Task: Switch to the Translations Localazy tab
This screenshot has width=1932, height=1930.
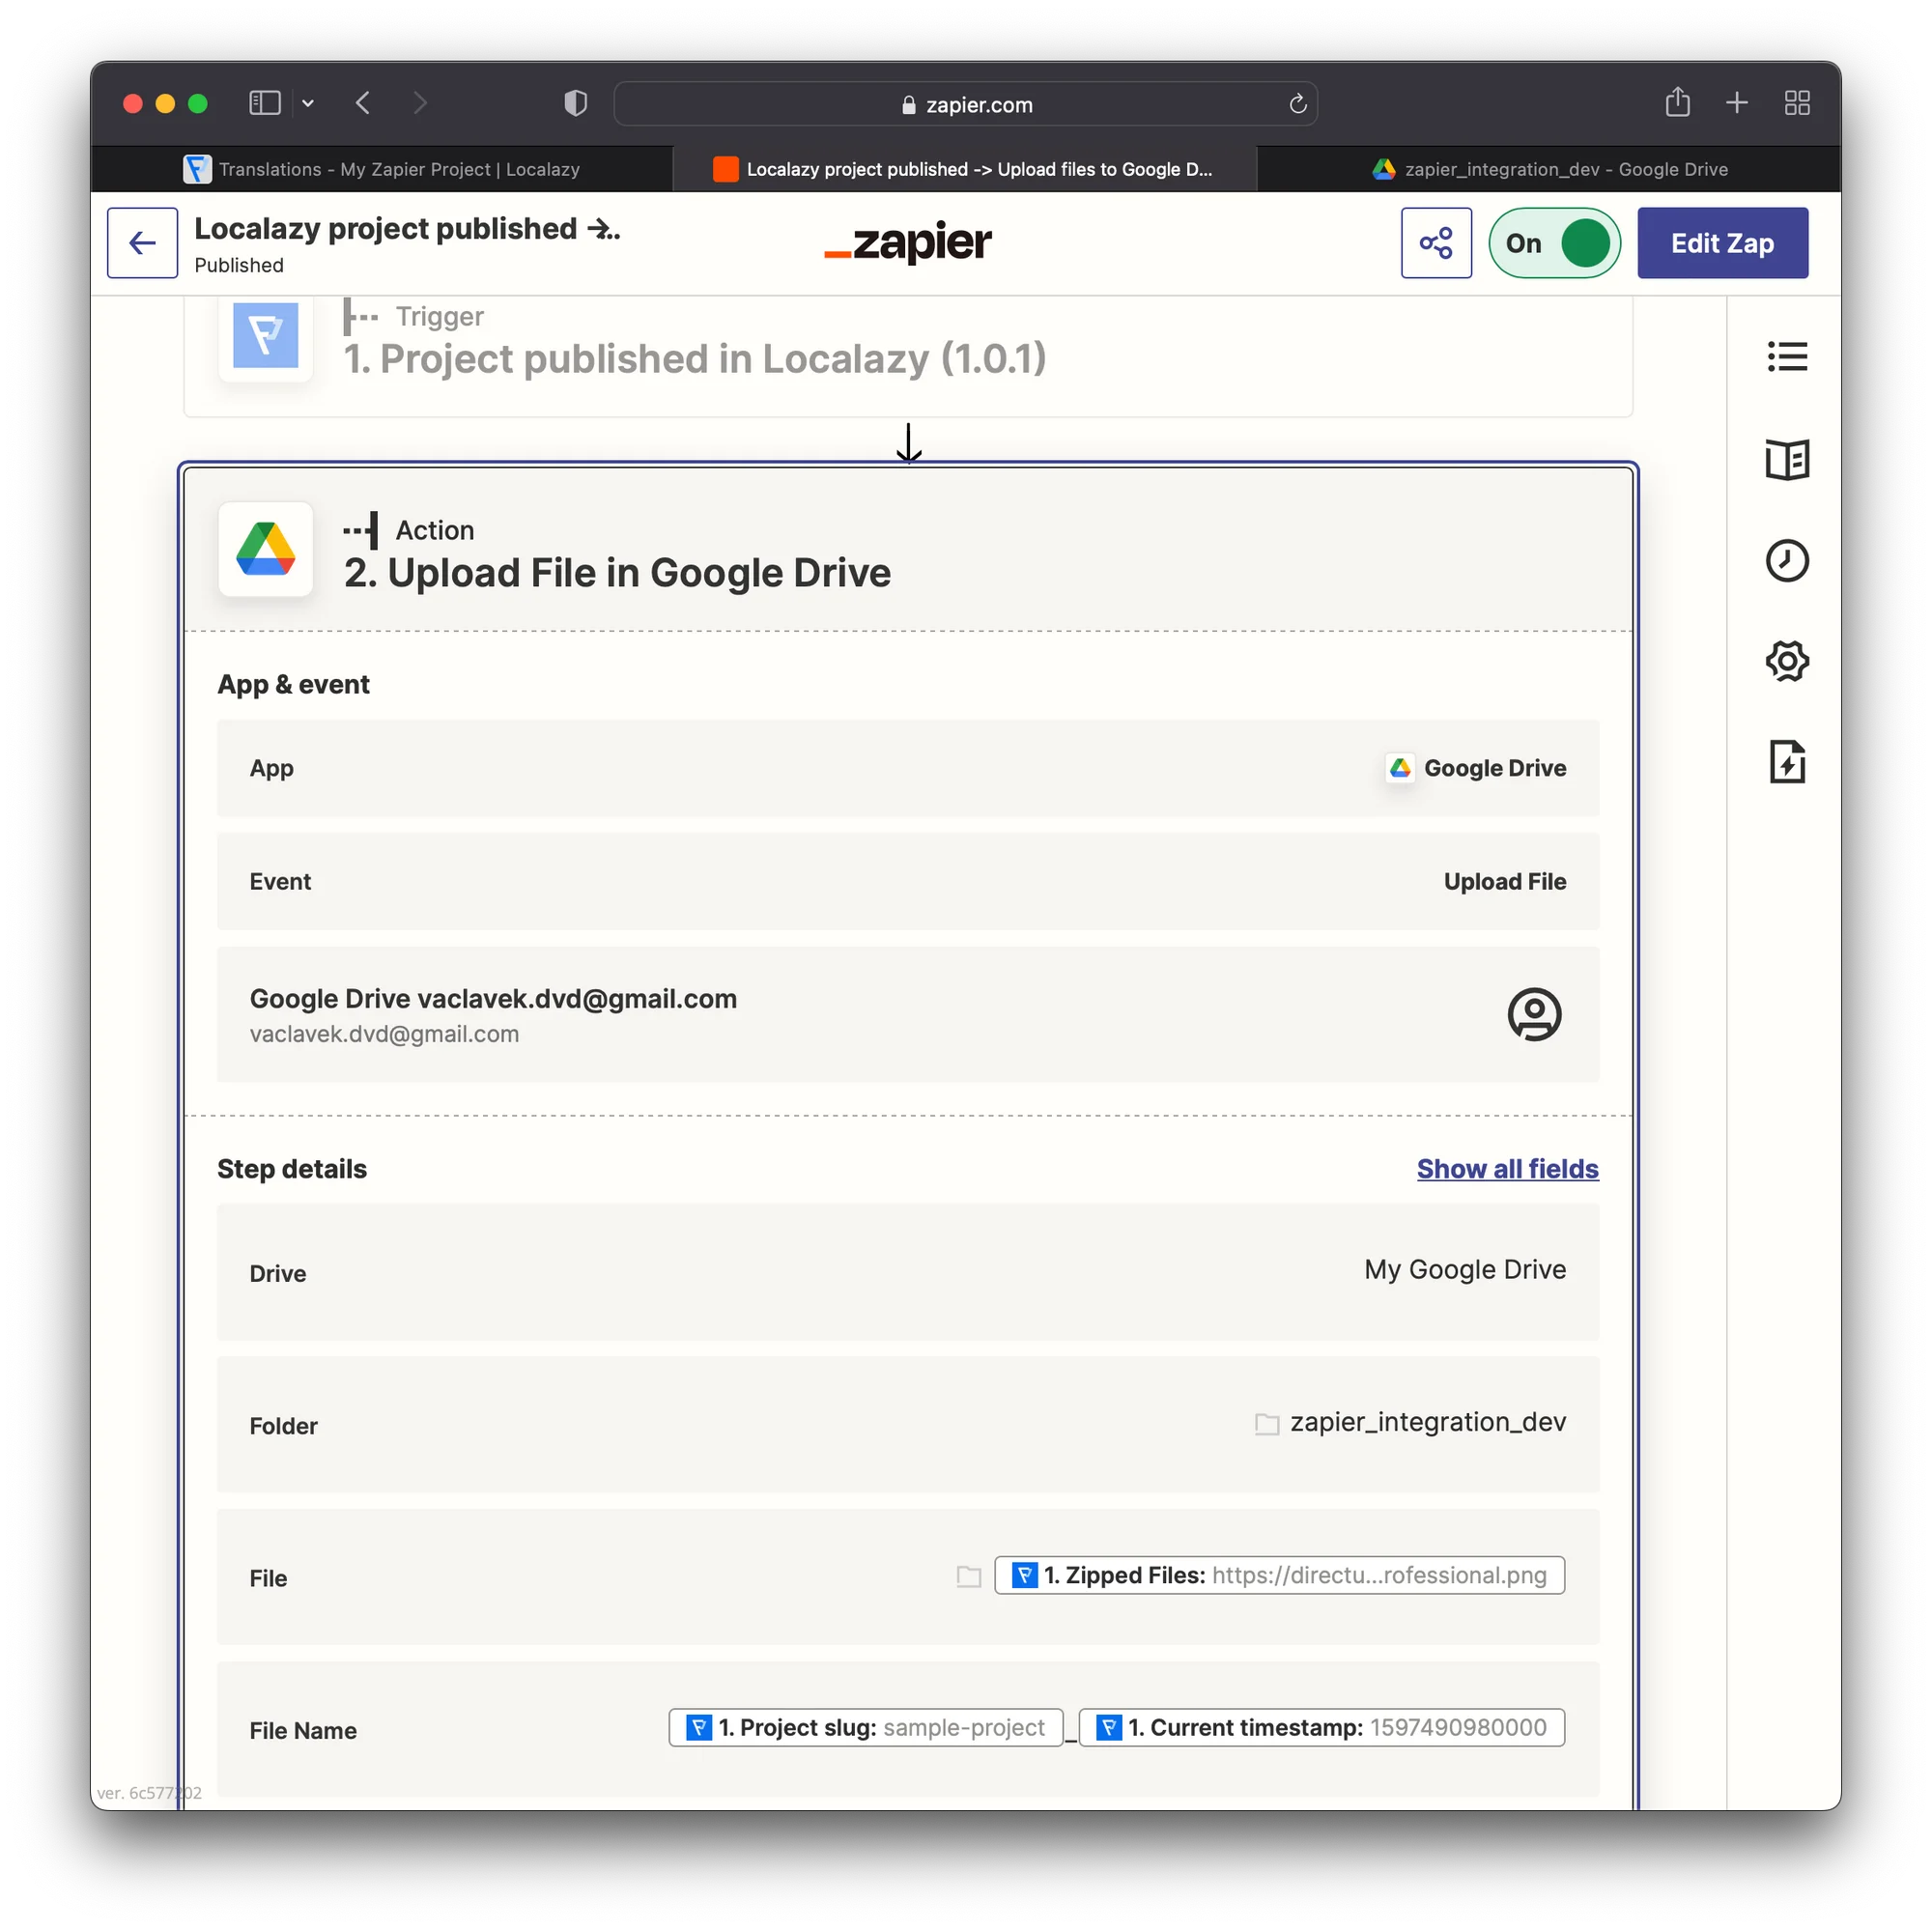Action: (x=382, y=169)
